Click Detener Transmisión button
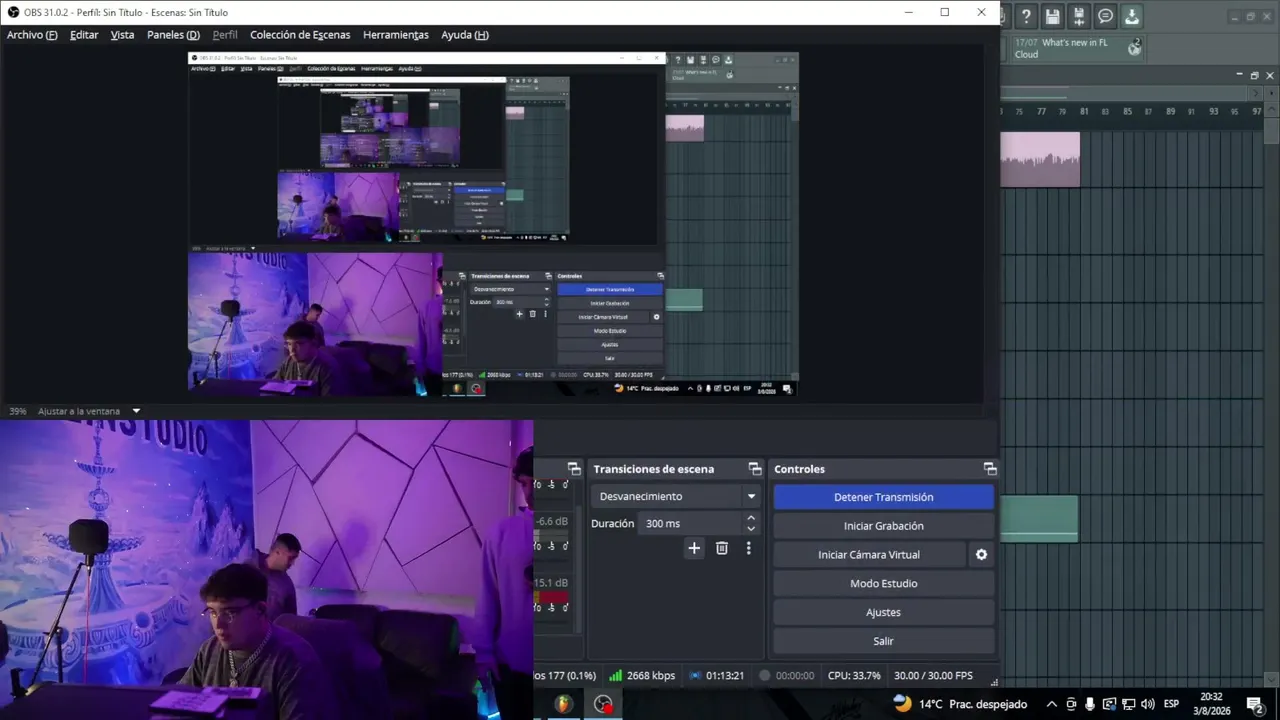Screen dimensions: 1280x720 coord(884,497)
